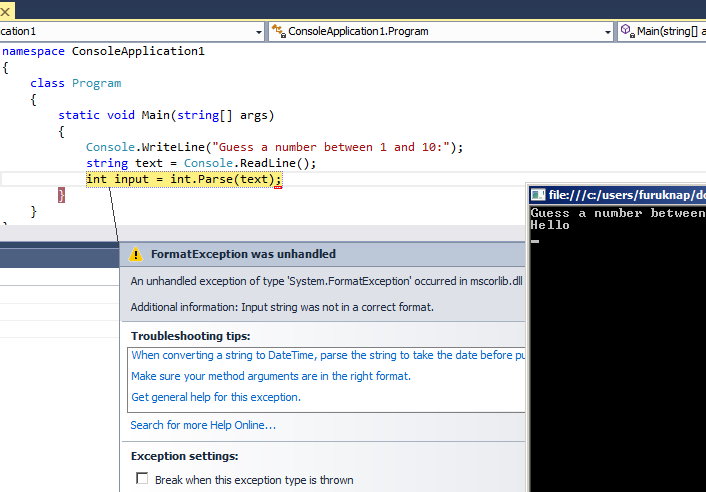
Task: Click the Hello text in console window
Action: point(550,225)
